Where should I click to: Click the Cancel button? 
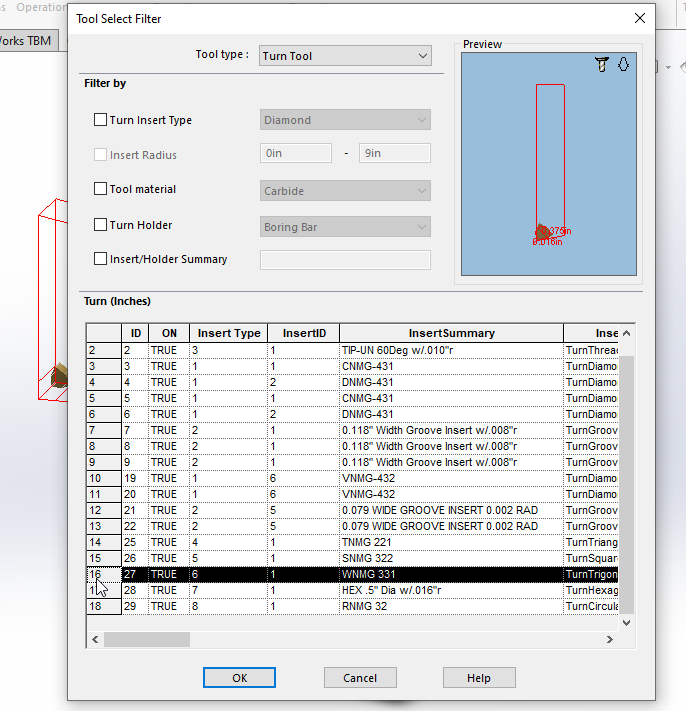tap(360, 677)
